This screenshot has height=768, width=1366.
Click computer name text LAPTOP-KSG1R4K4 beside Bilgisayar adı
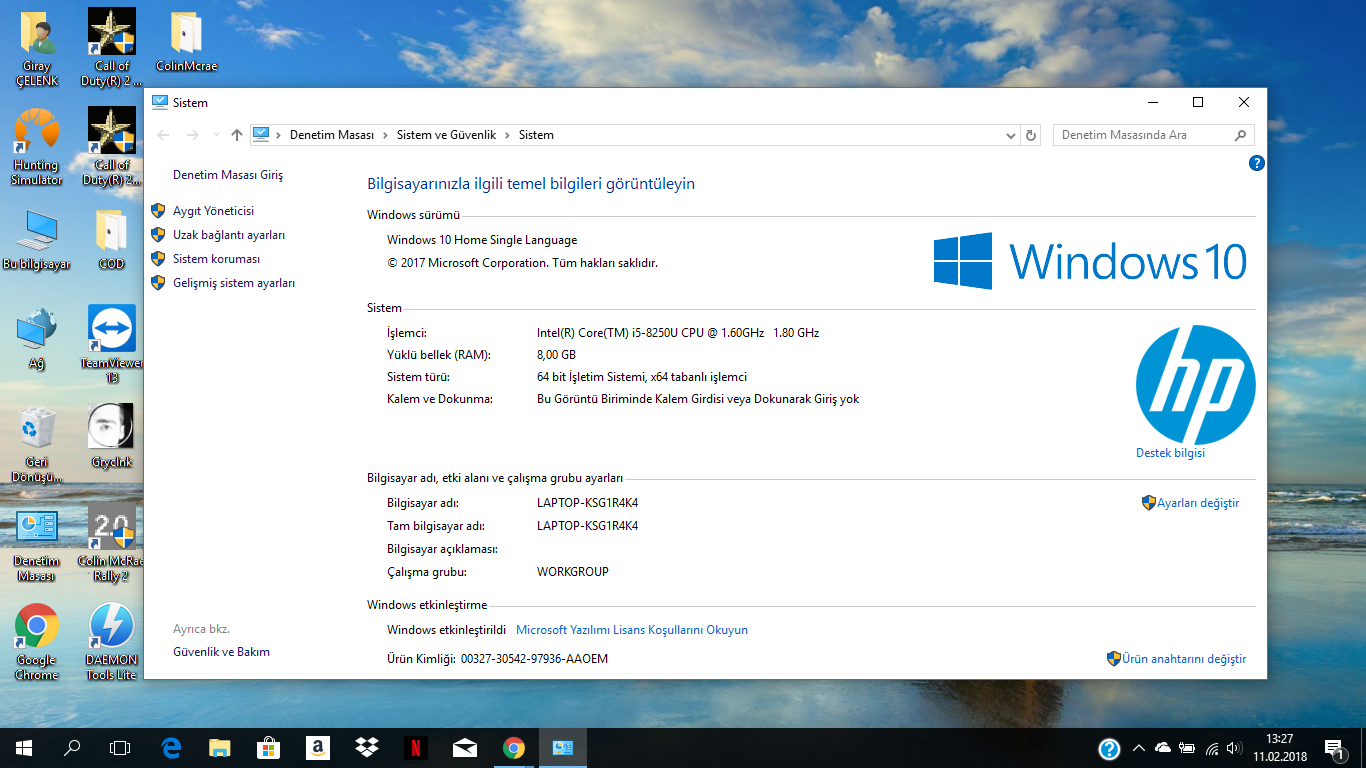(587, 503)
